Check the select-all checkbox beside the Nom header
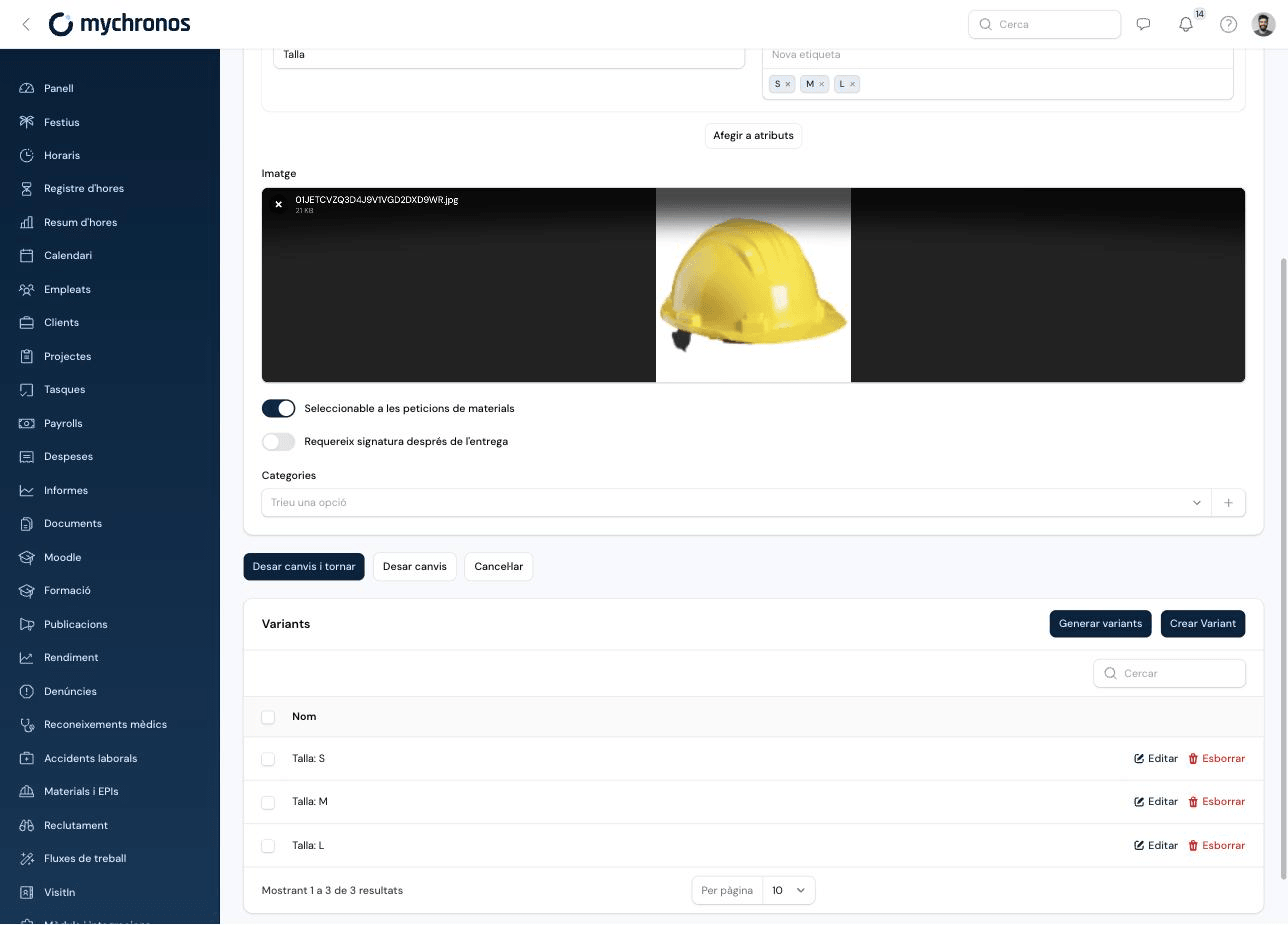The width and height of the screenshot is (1288, 925). tap(268, 717)
